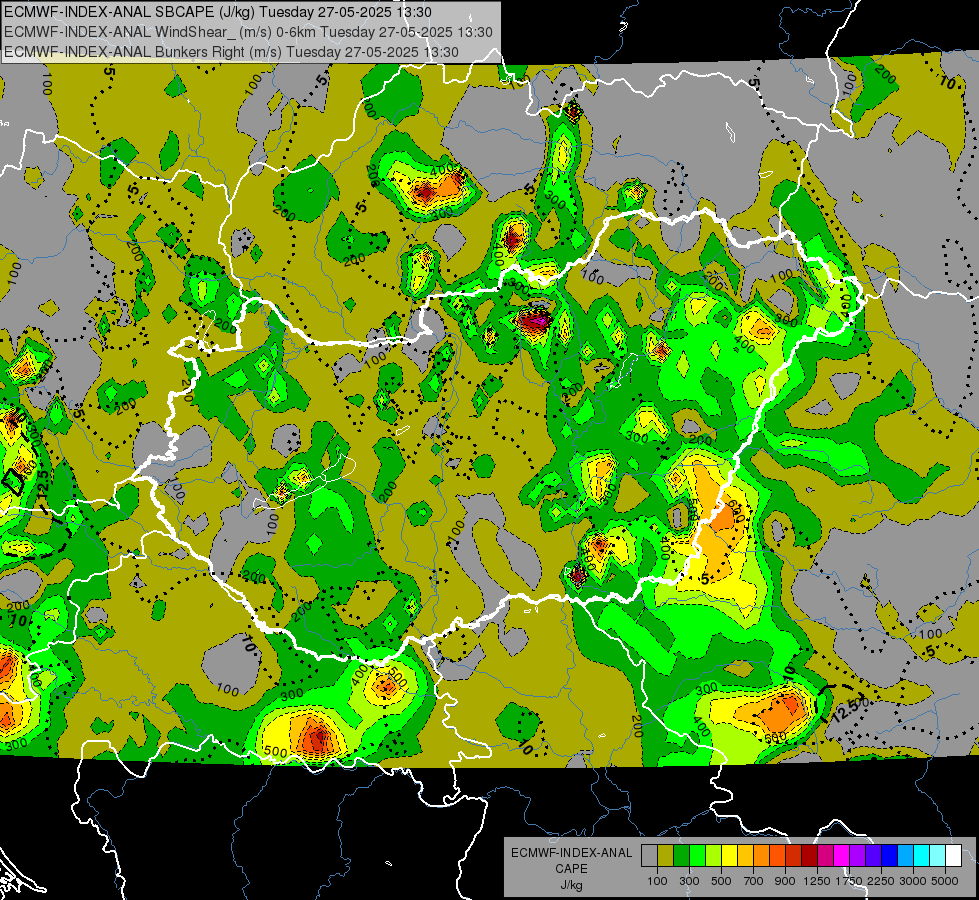Select the bright magenta legend swatch
Image resolution: width=979 pixels, height=900 pixels.
pos(842,856)
